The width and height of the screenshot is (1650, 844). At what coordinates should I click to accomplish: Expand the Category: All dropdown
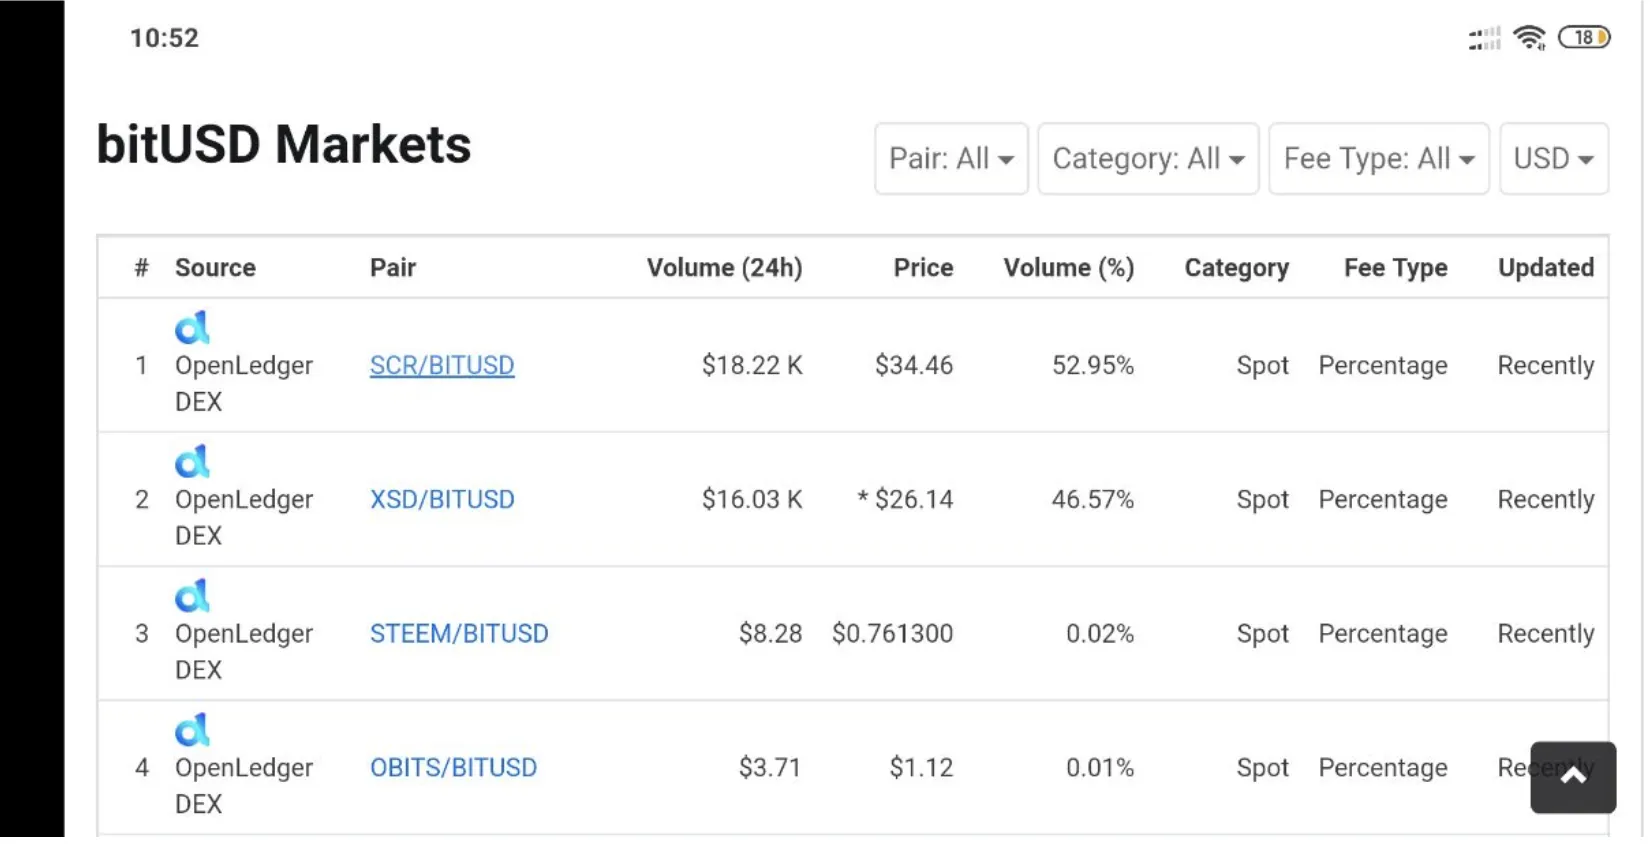[x=1147, y=158]
